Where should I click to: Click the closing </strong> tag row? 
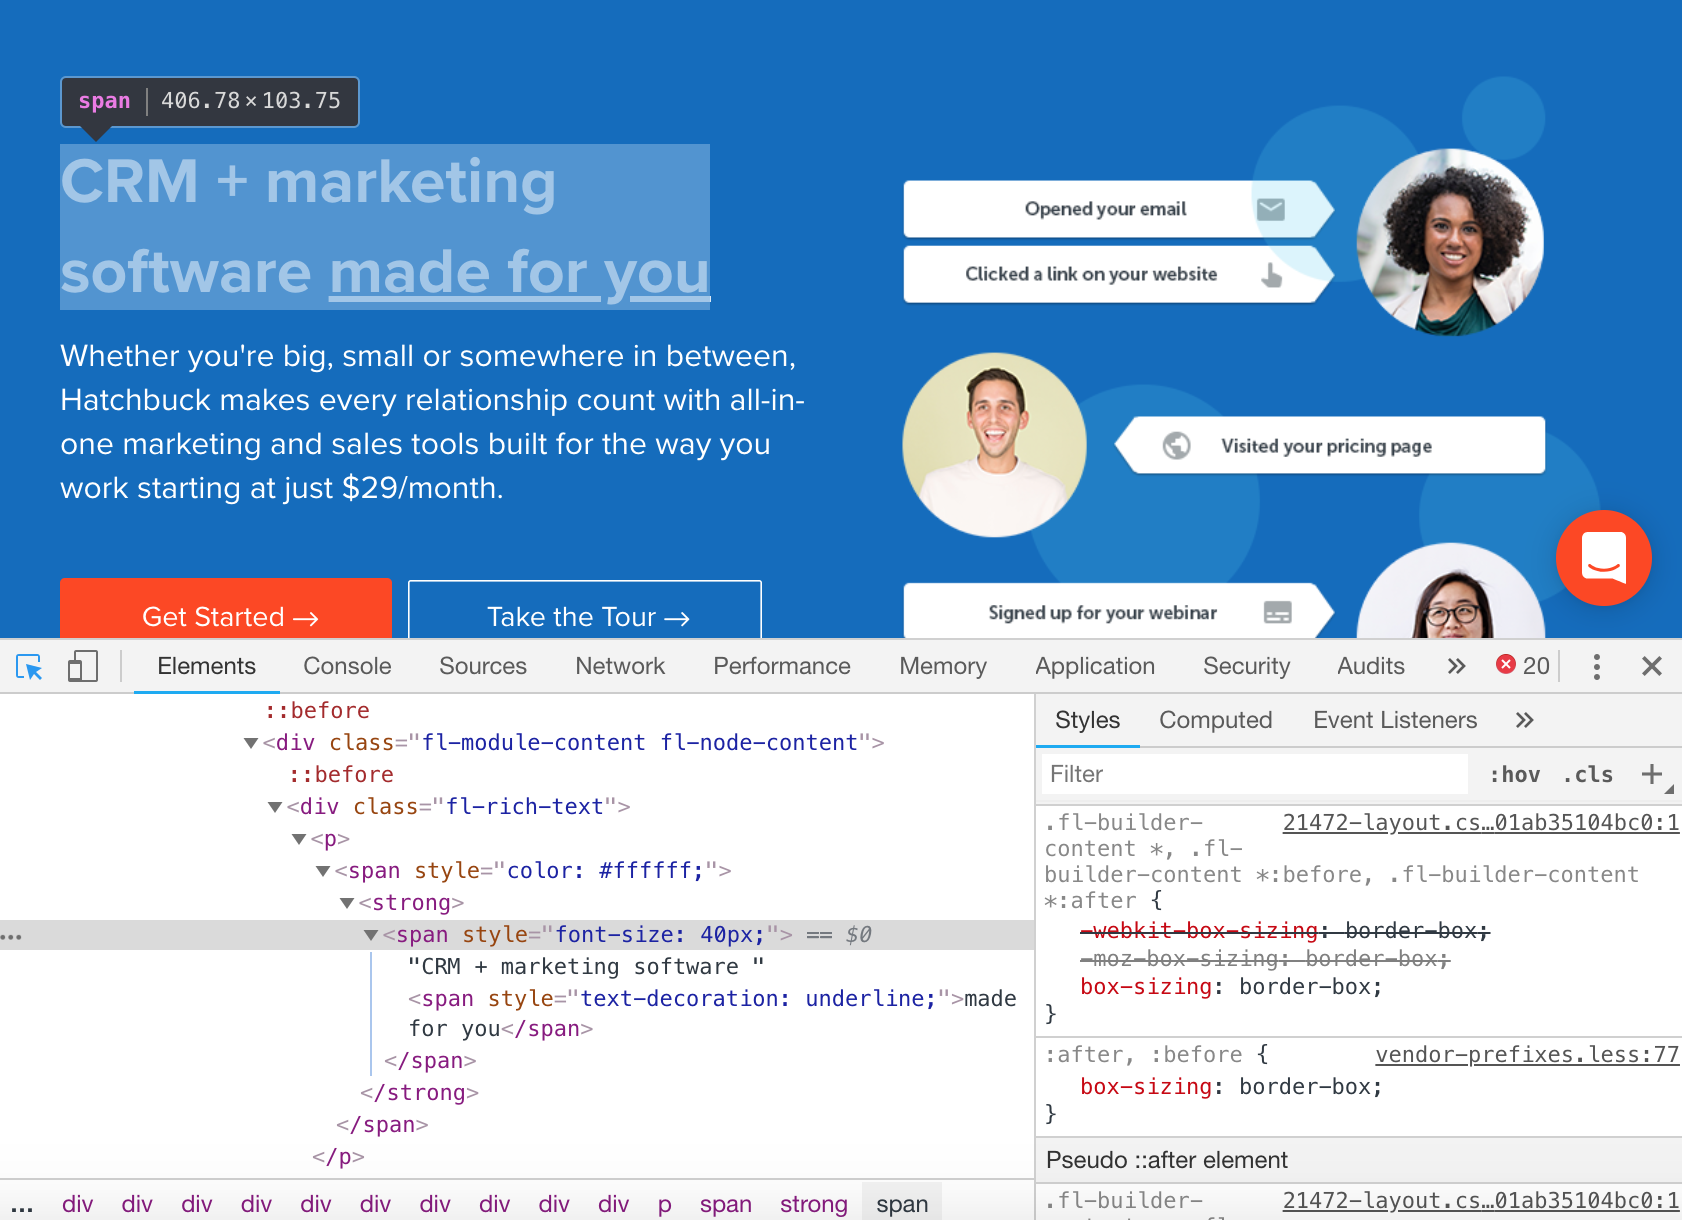pos(419,1092)
